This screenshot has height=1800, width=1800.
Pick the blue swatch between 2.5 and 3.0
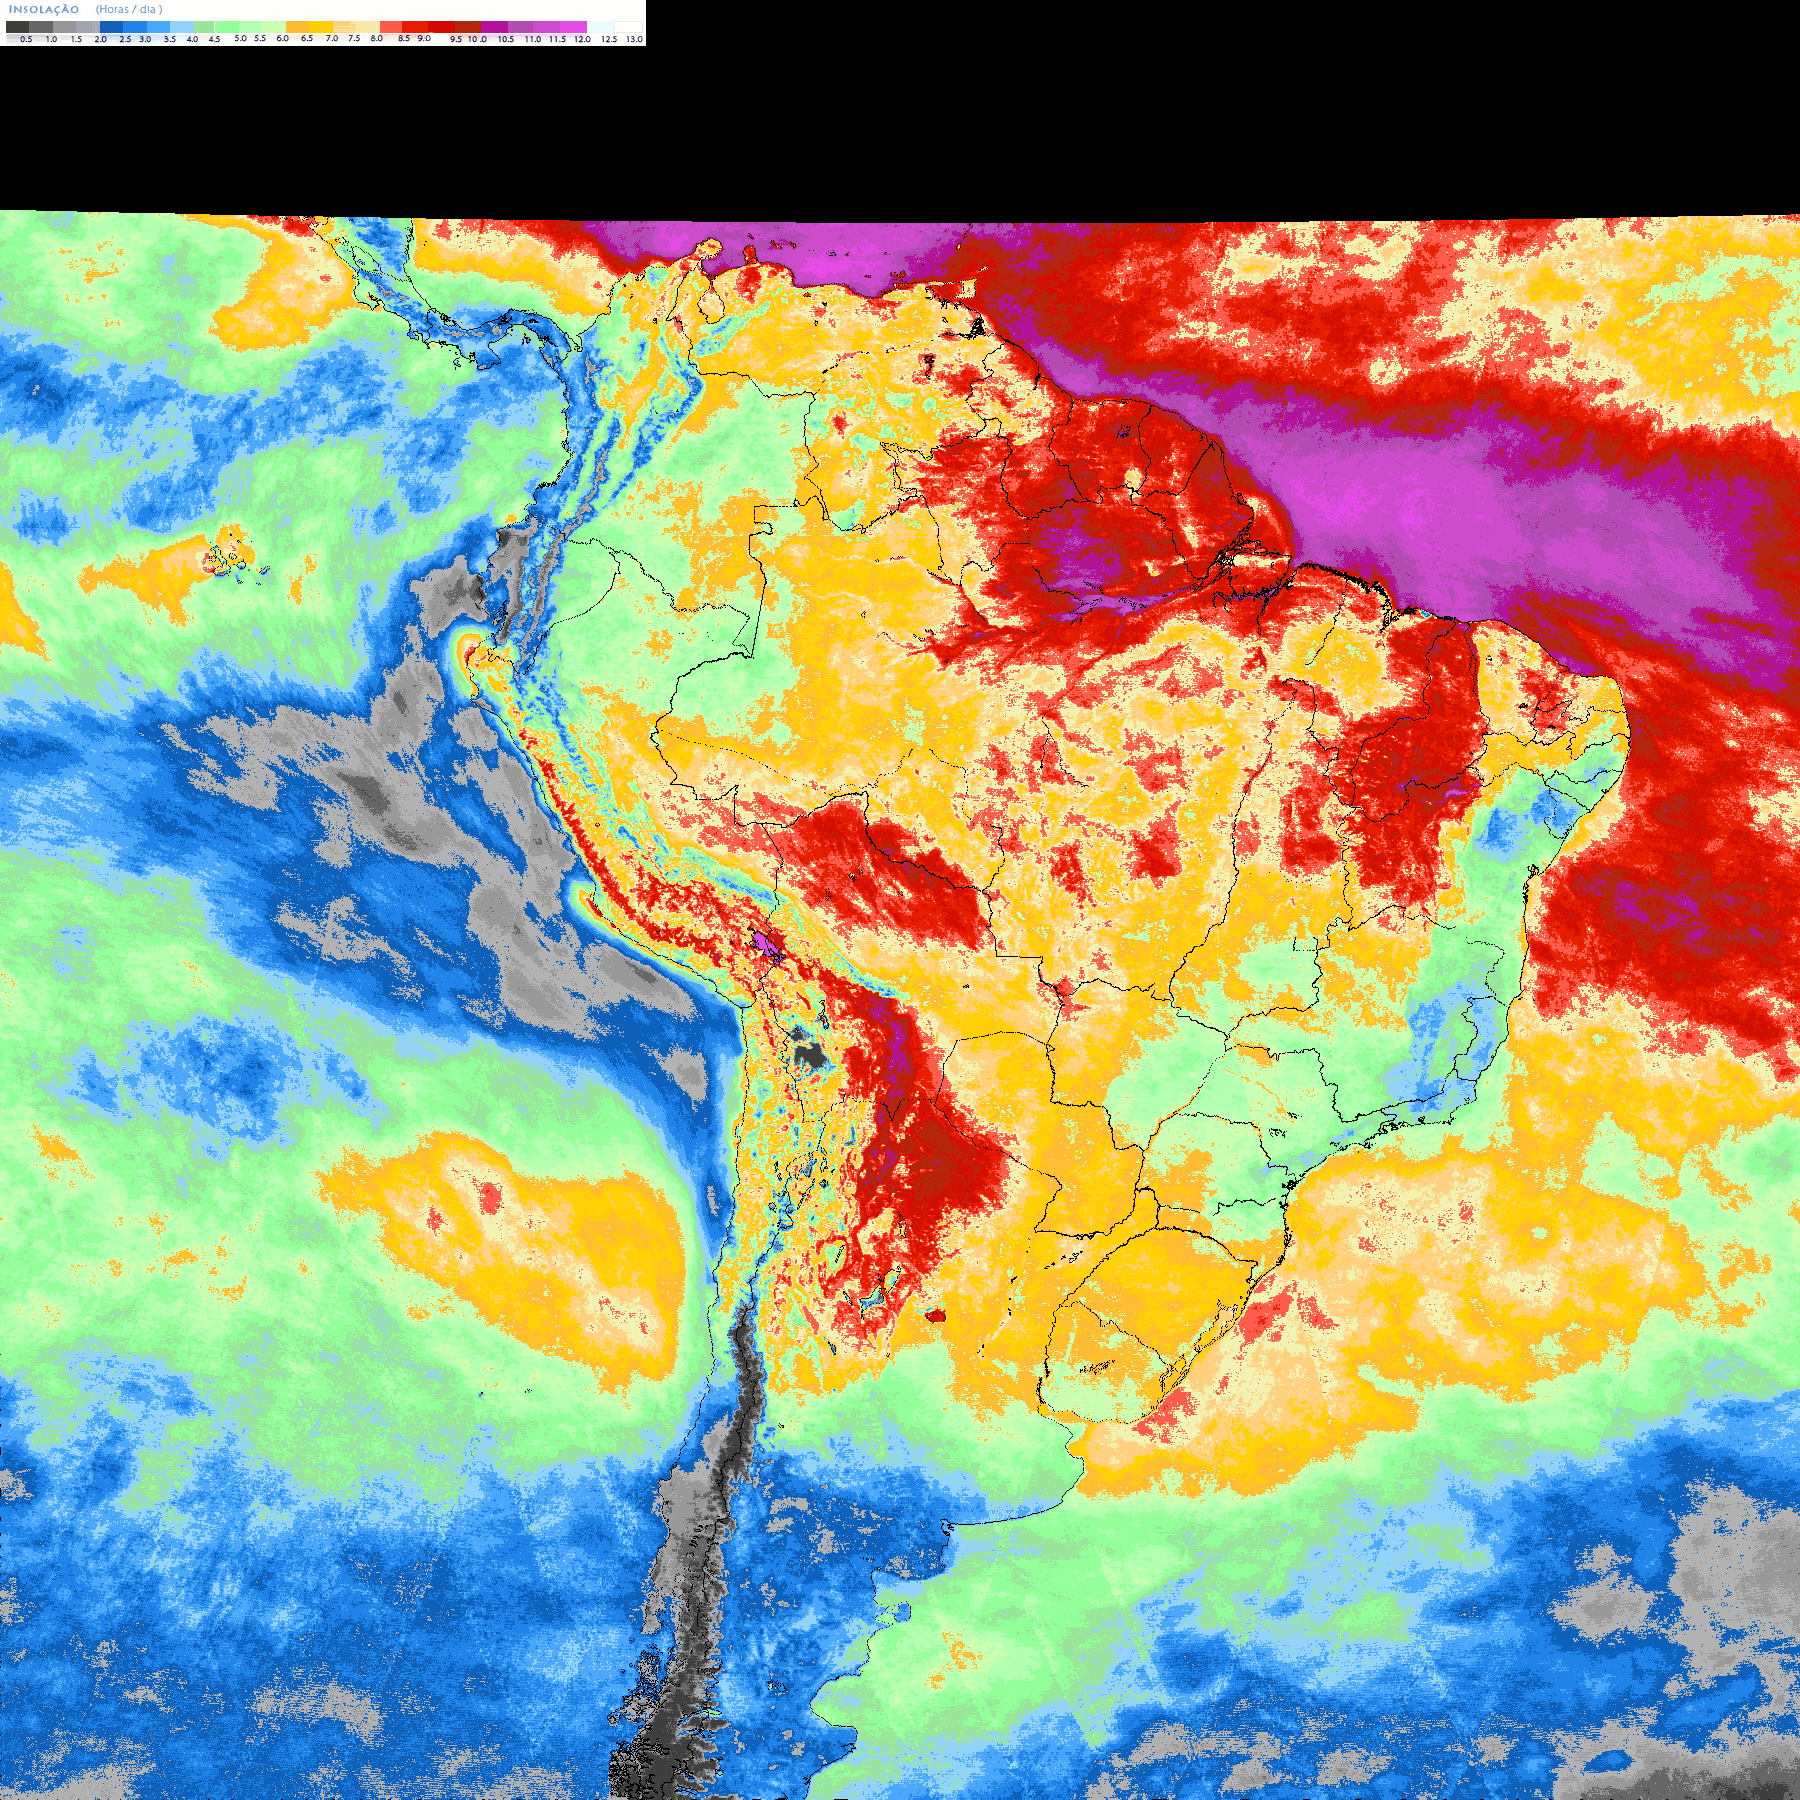point(135,27)
